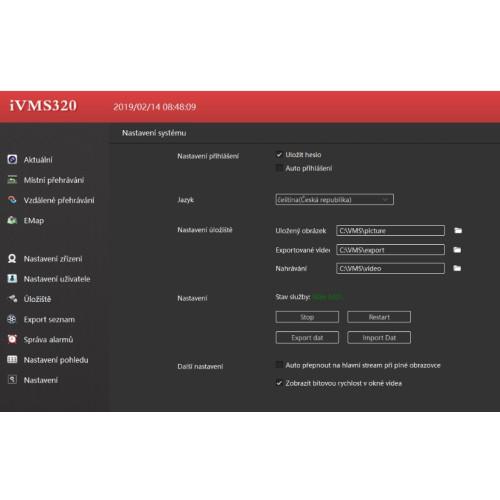
Task: Open Export seznam menu item
Action: point(49,319)
